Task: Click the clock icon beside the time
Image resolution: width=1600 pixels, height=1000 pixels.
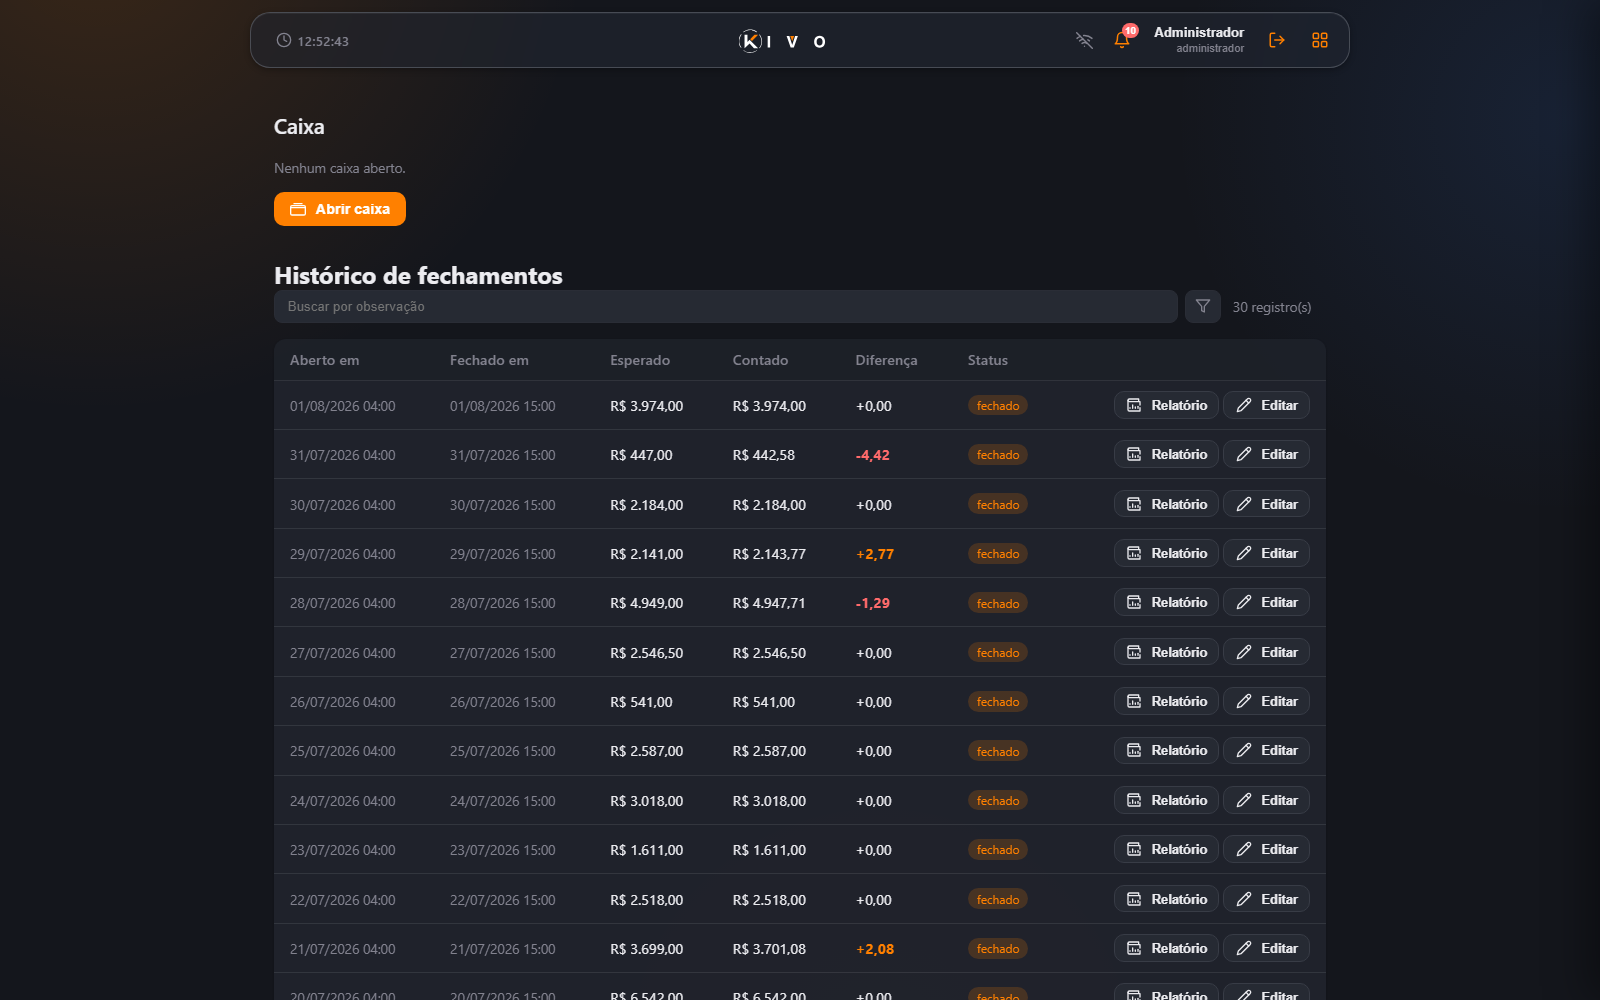Action: [284, 40]
